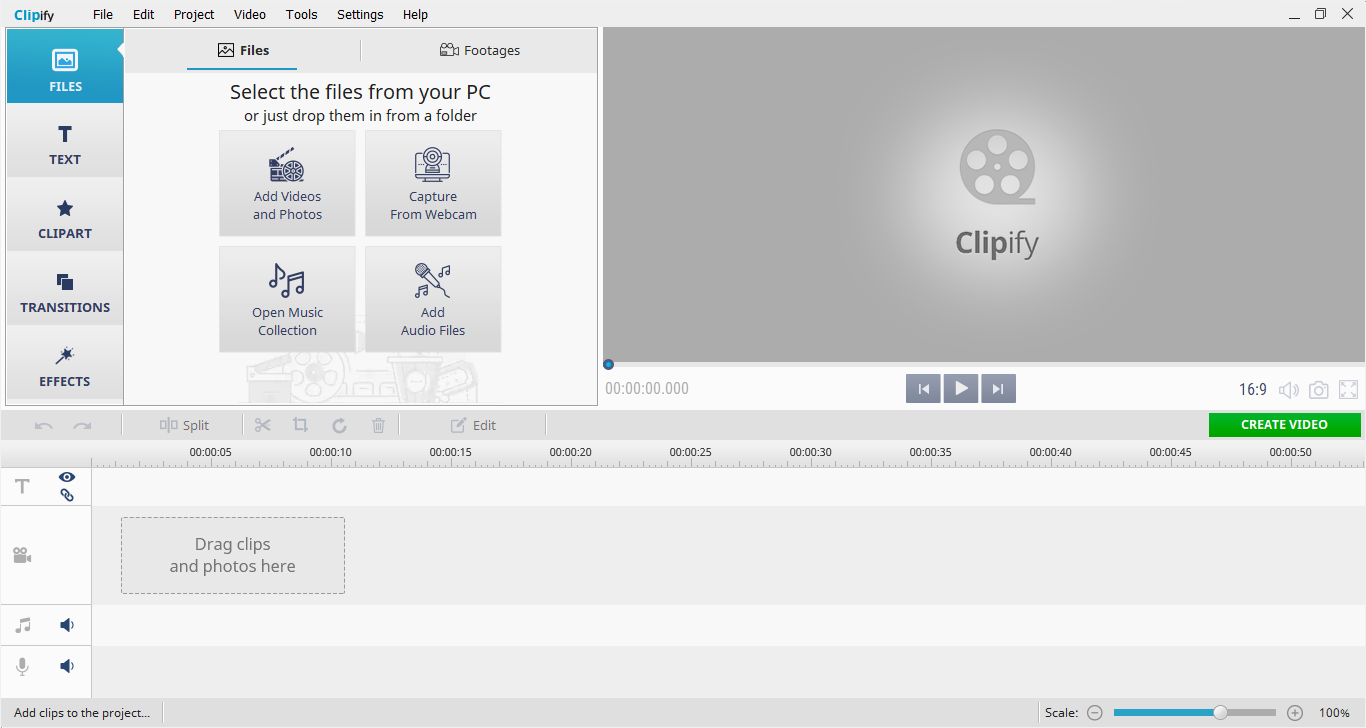Click the preview volume speaker icon
1366x728 pixels.
(x=1289, y=390)
